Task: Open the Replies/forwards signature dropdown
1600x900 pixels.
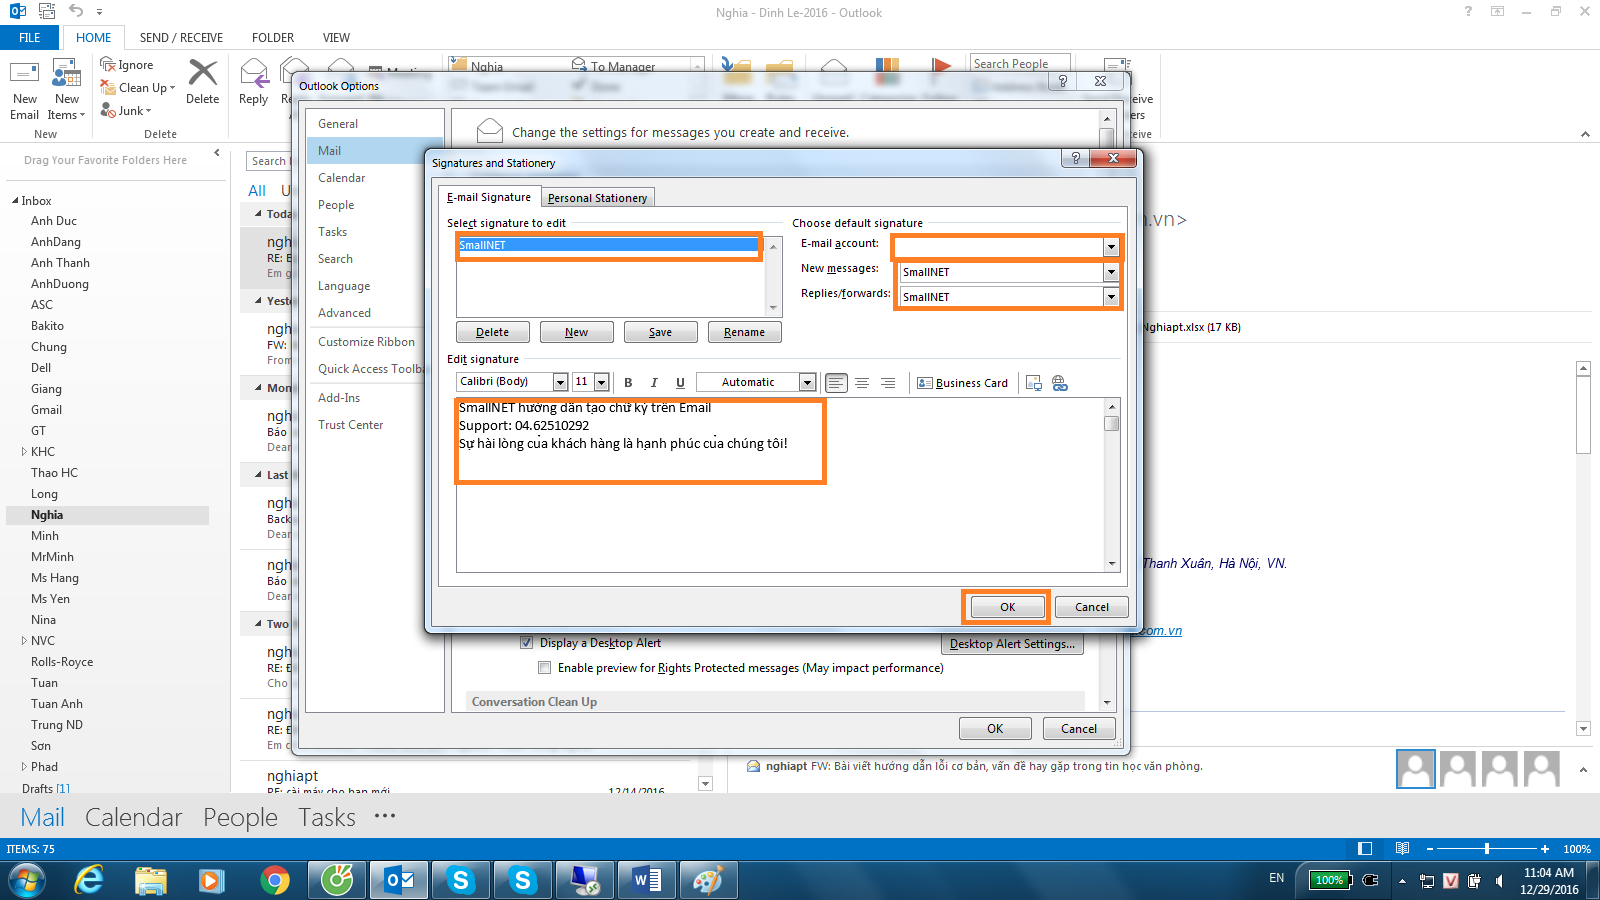Action: click(x=1110, y=297)
